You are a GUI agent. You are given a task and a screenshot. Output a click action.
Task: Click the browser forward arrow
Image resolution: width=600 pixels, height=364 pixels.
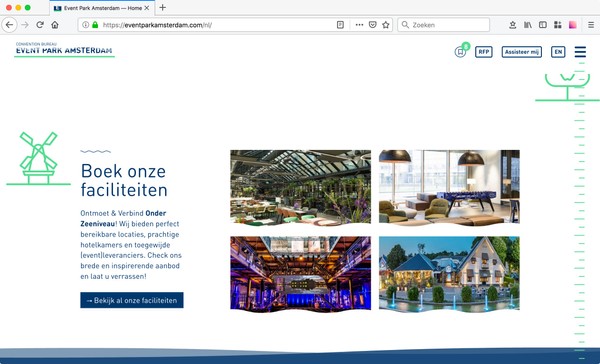(25, 25)
